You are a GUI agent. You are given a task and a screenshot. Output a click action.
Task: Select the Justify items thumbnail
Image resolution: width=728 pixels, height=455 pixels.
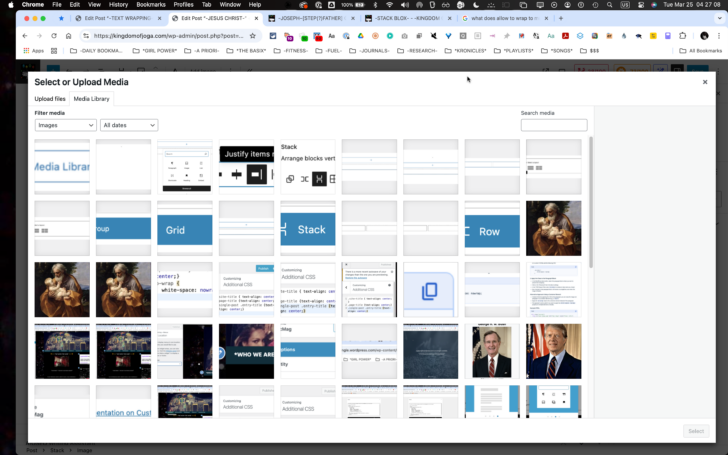246,167
